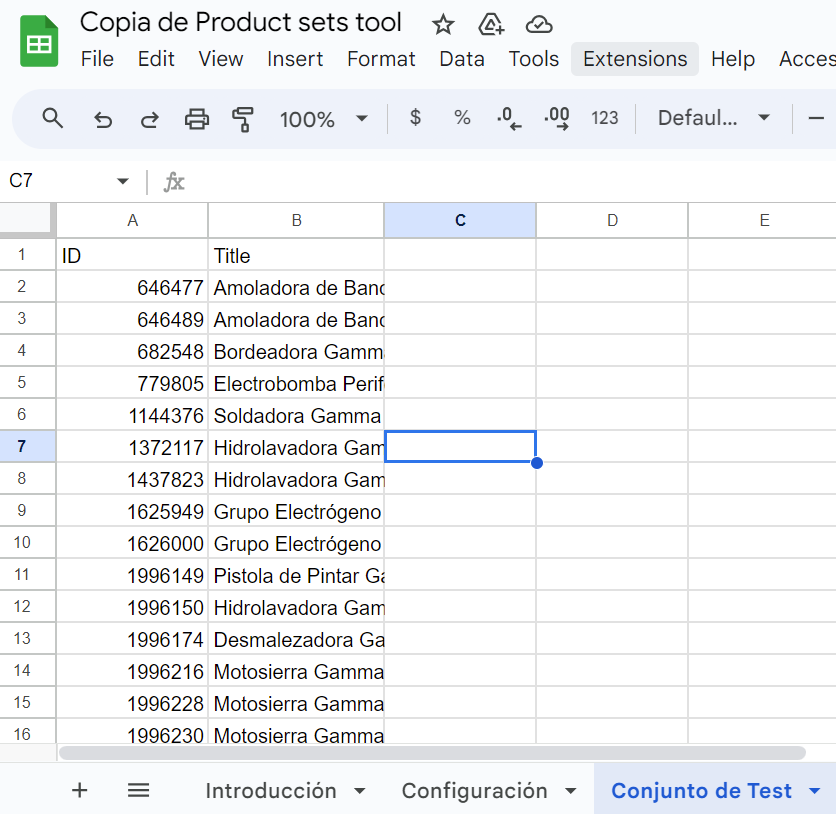Click the select-all corner box
This screenshot has height=814, width=836.
point(27,219)
